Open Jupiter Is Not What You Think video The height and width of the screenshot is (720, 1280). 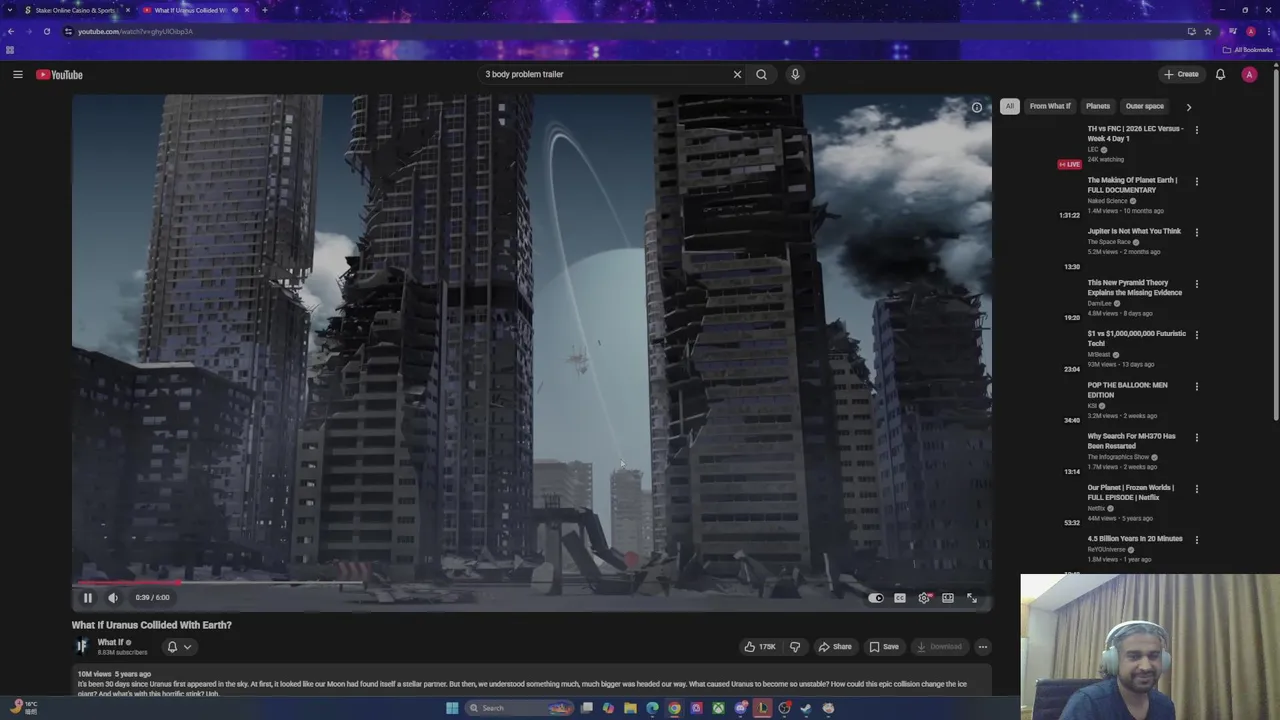pyautogui.click(x=1134, y=231)
